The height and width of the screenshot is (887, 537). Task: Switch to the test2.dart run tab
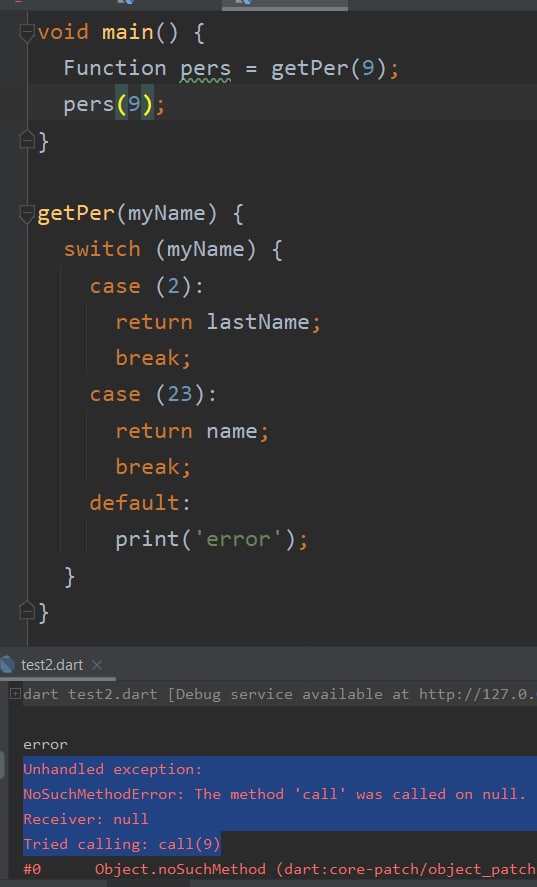coord(51,665)
